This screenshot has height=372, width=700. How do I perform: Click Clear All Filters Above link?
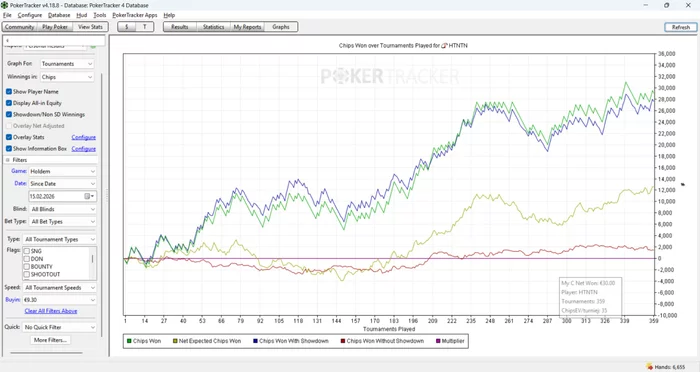coord(51,311)
